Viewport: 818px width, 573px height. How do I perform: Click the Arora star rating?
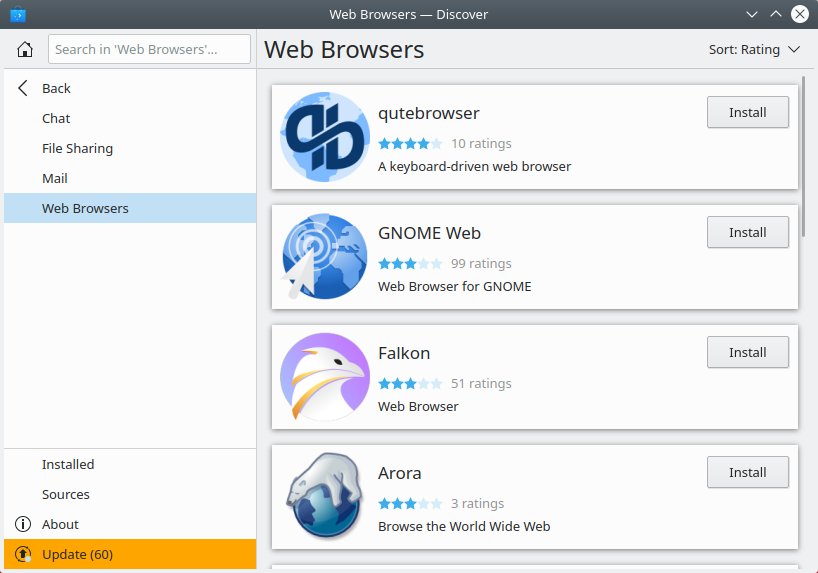pyautogui.click(x=410, y=504)
